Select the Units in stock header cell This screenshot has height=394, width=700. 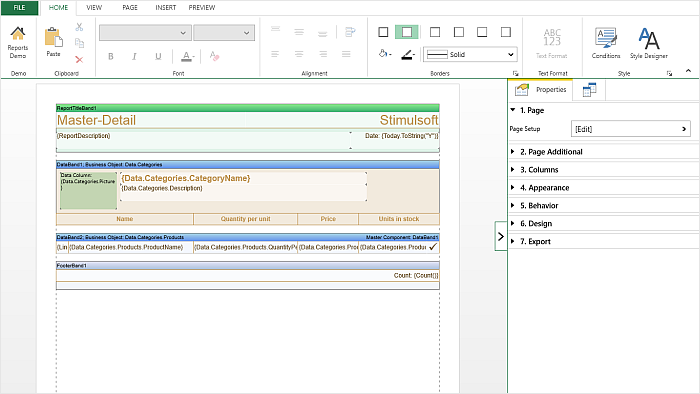click(x=399, y=219)
